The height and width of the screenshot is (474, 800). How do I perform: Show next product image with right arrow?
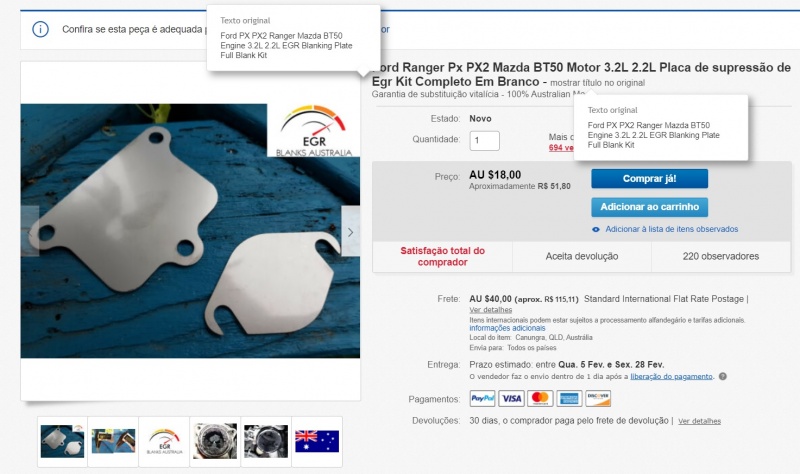pyautogui.click(x=351, y=232)
